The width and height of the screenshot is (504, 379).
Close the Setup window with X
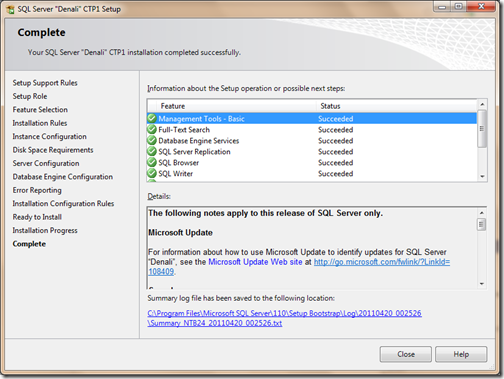click(x=481, y=7)
